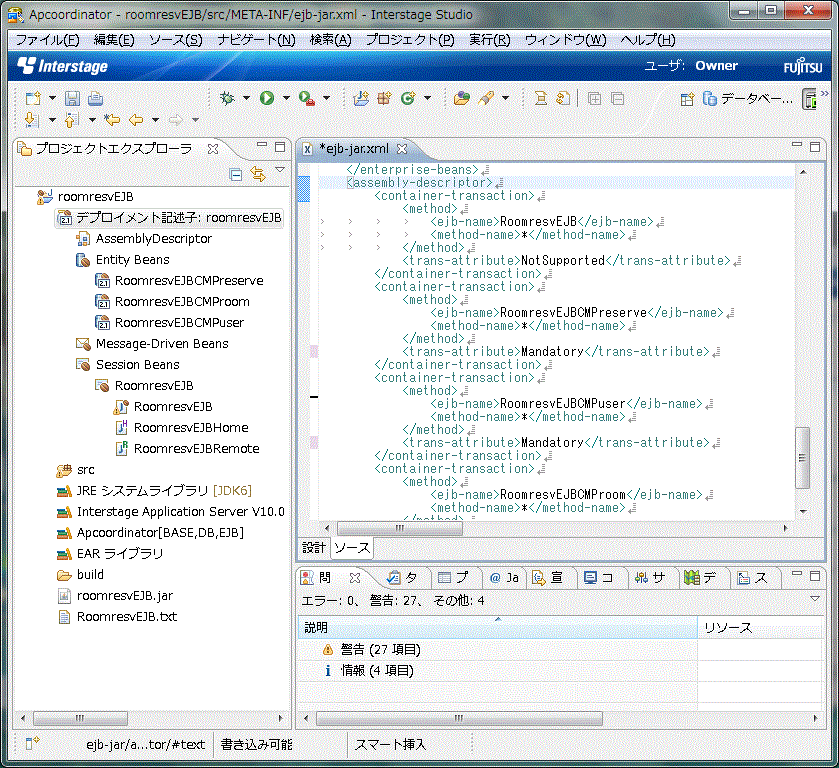Click the editor scroll-down arrow
839x768 pixels.
pos(803,512)
